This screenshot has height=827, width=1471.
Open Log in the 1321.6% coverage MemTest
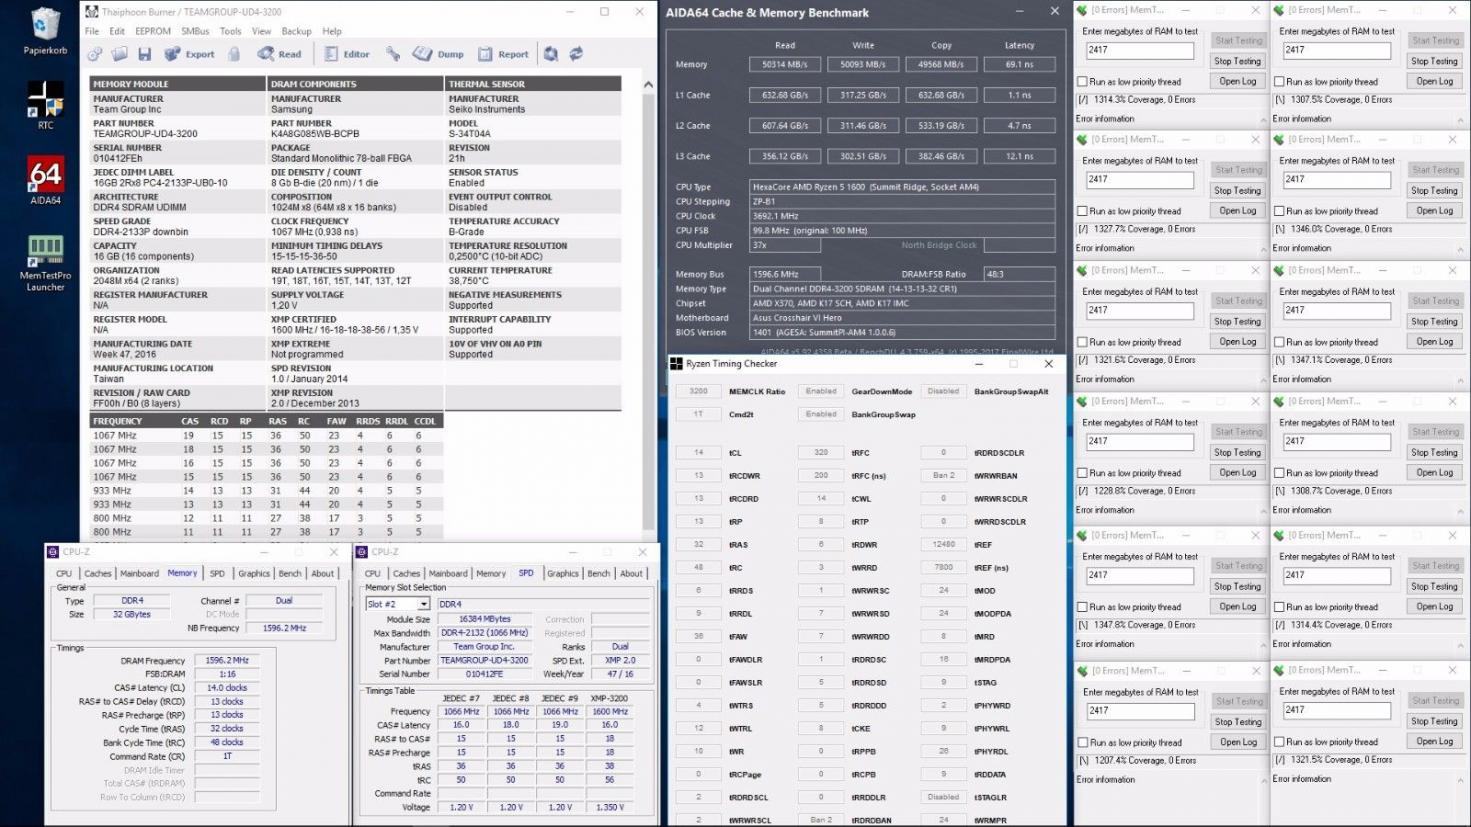(x=1237, y=341)
